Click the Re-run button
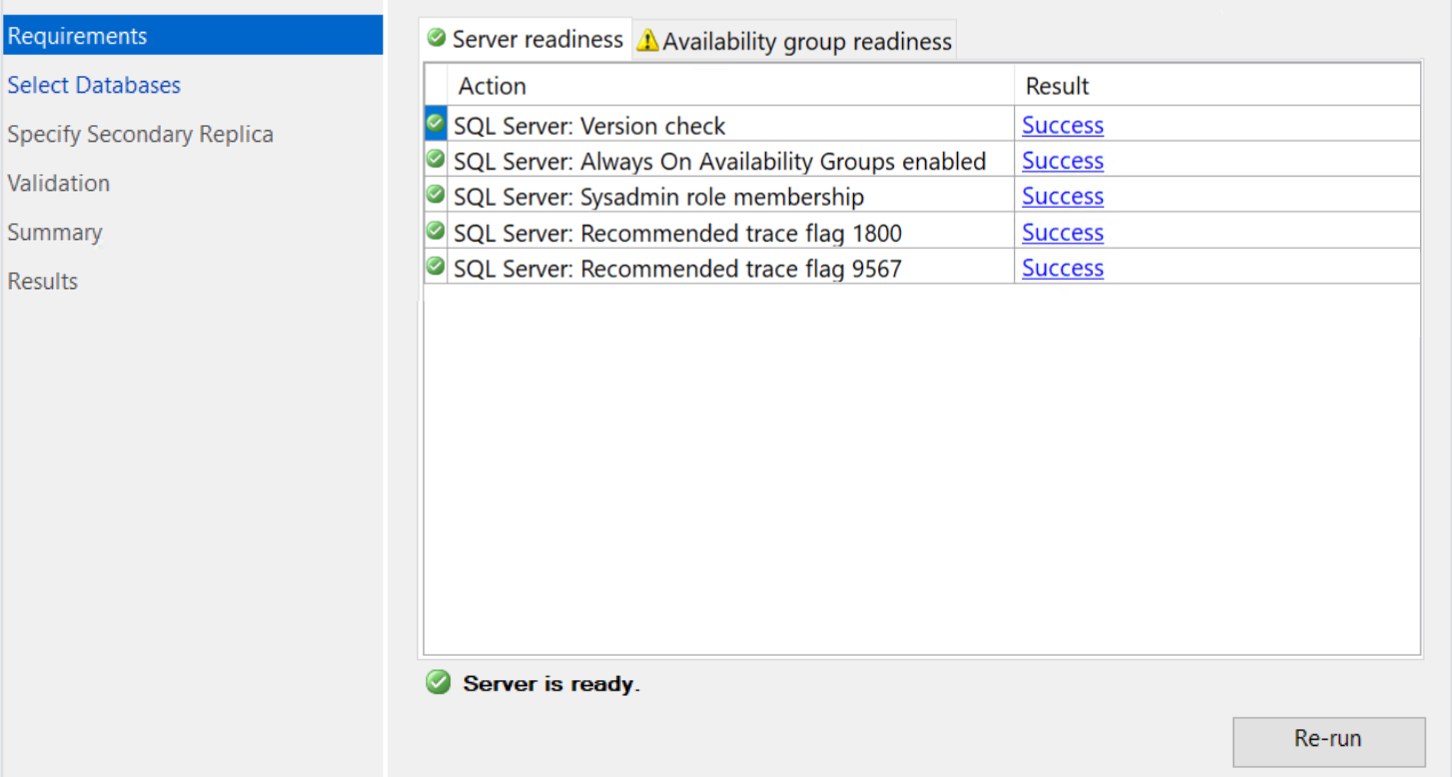Viewport: 1452px width, 777px height. [x=1328, y=740]
